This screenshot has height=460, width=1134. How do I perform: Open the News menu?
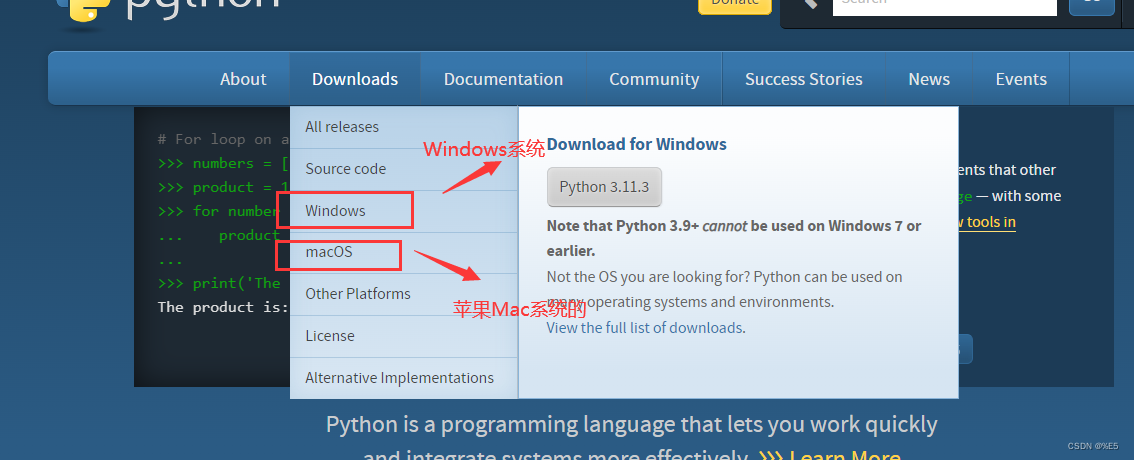pos(929,79)
